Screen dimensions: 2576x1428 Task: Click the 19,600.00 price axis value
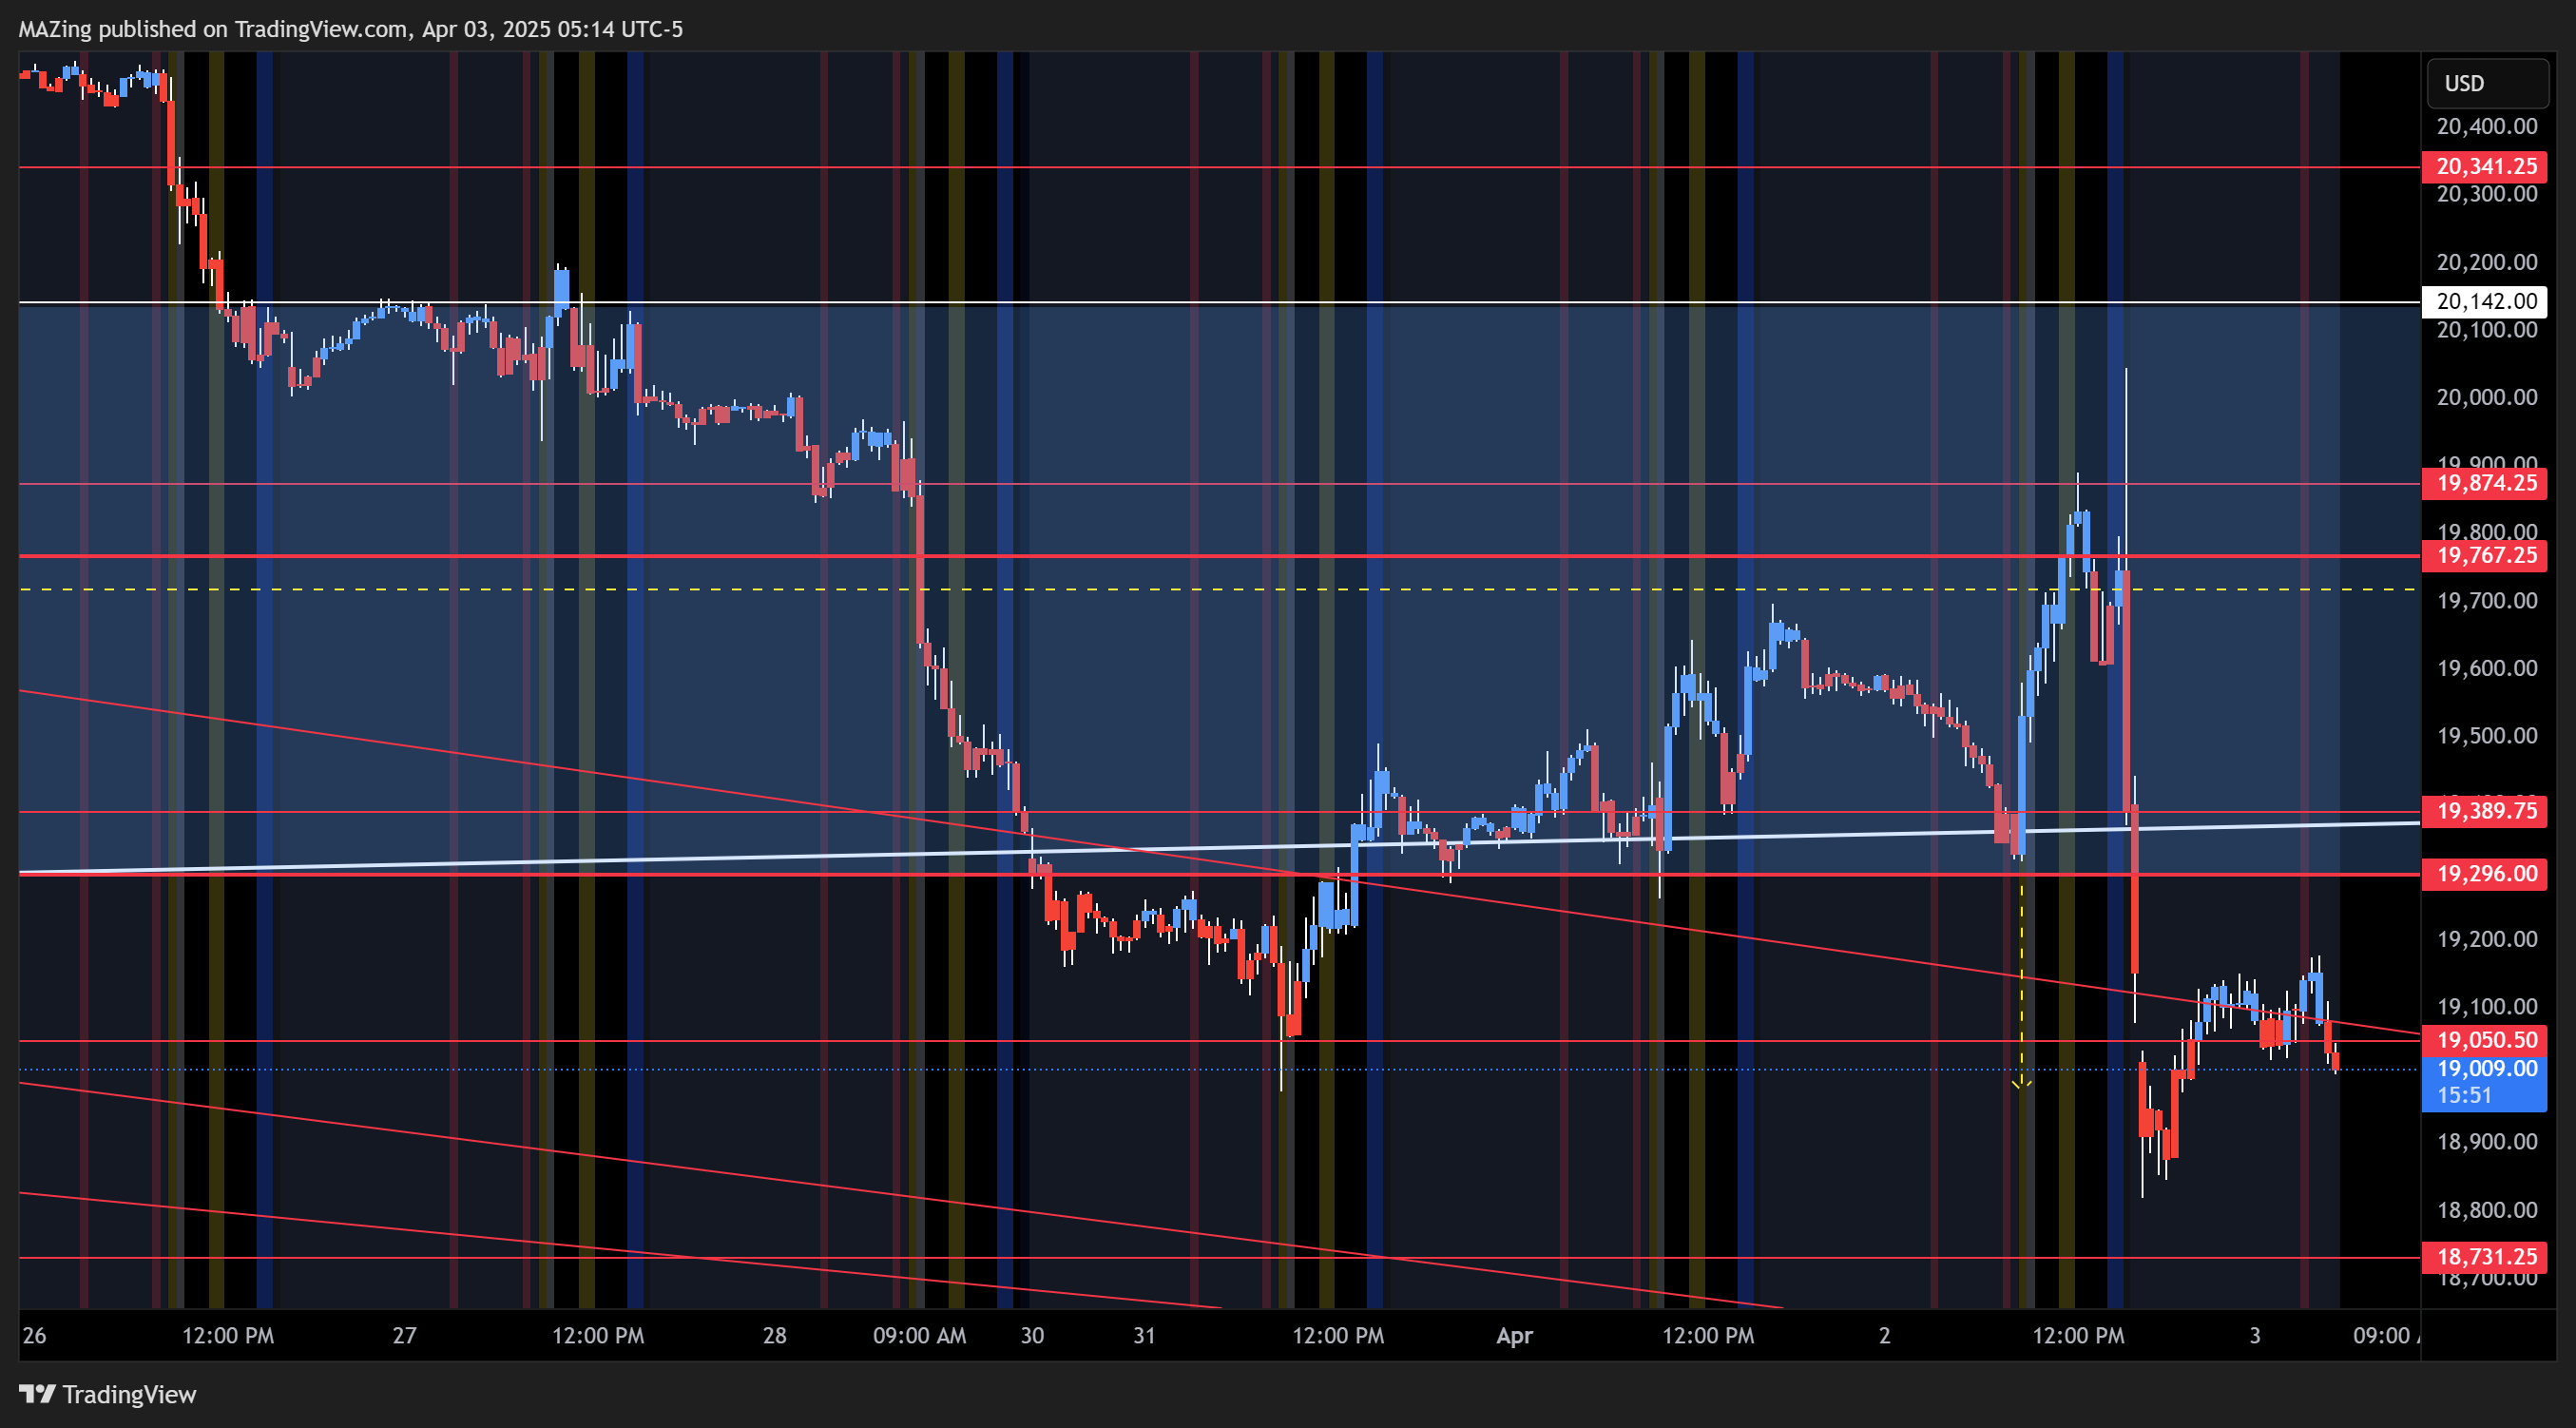tap(2487, 668)
